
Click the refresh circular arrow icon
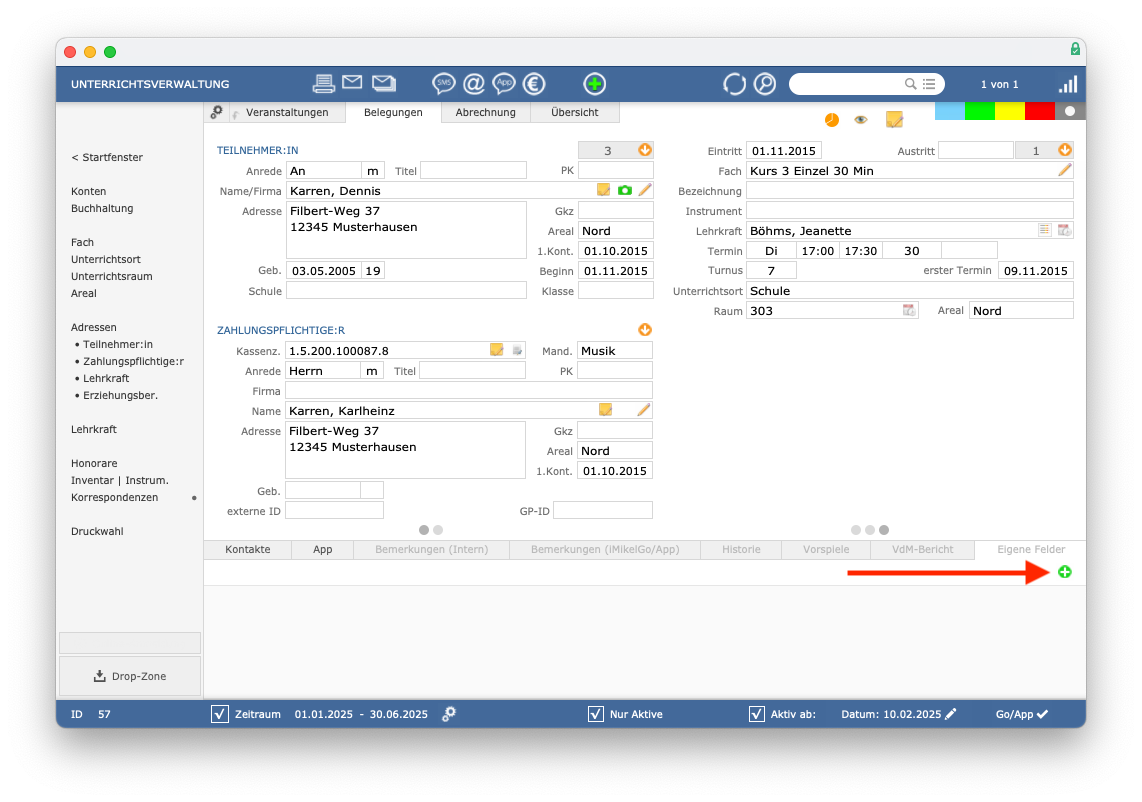734,84
